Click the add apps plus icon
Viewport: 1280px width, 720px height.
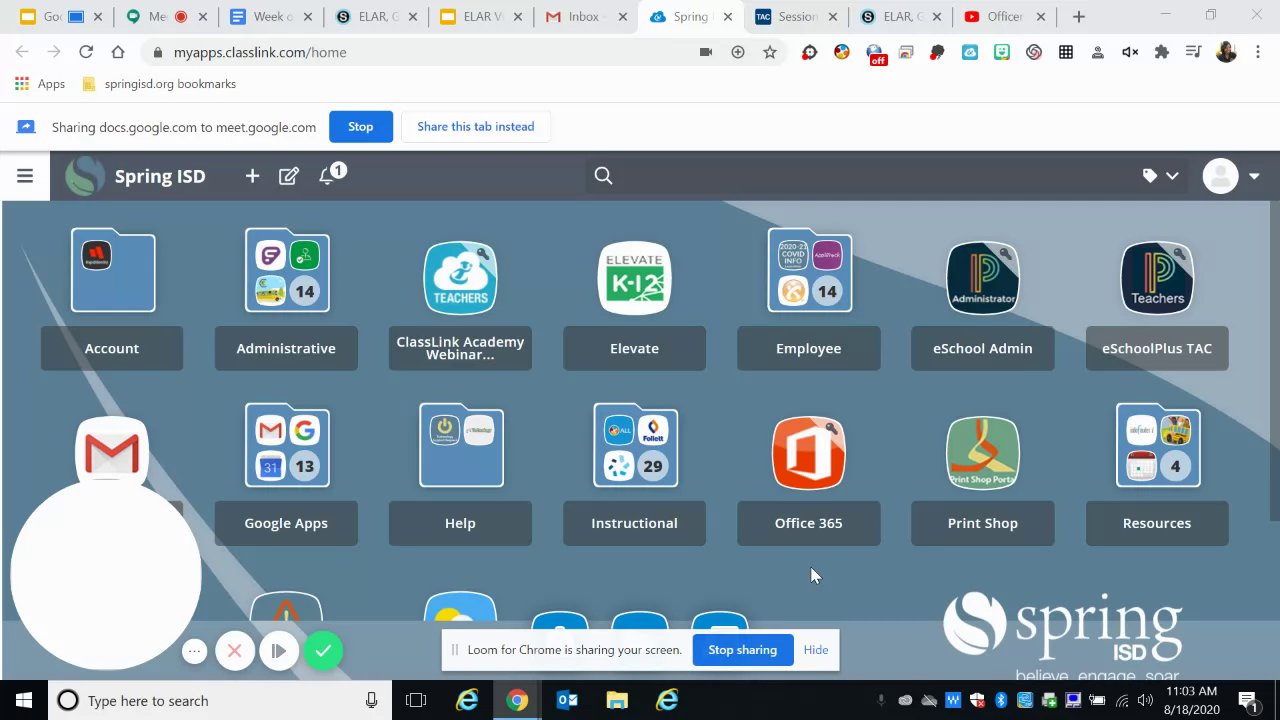pyautogui.click(x=252, y=176)
